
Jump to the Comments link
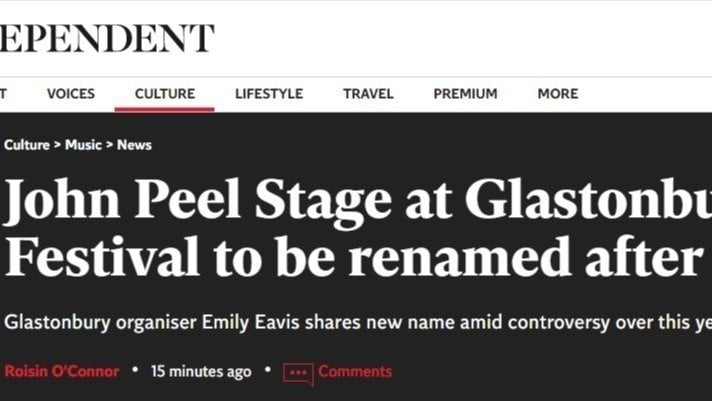coord(355,372)
